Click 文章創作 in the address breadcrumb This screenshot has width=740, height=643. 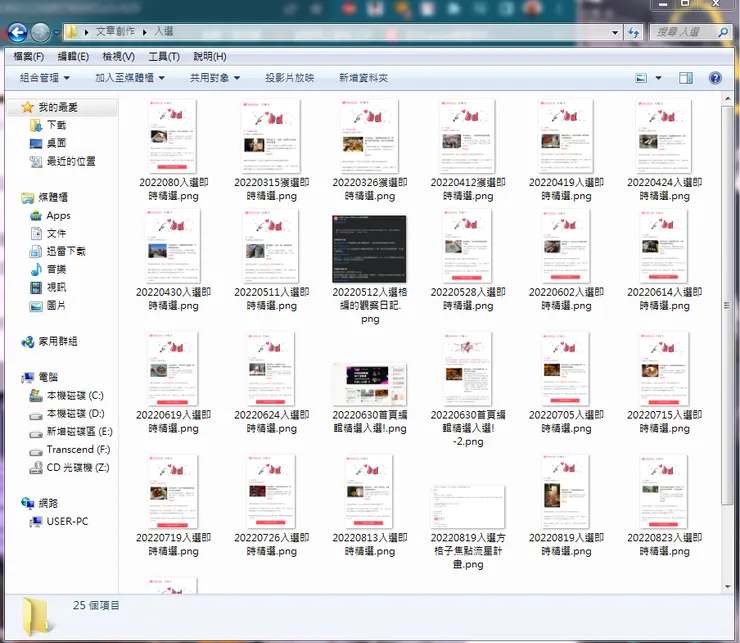[115, 32]
